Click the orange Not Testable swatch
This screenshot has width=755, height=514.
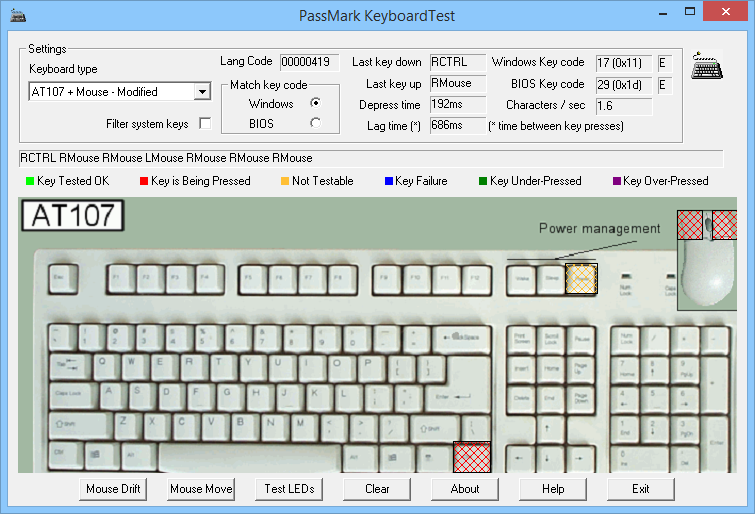[285, 181]
